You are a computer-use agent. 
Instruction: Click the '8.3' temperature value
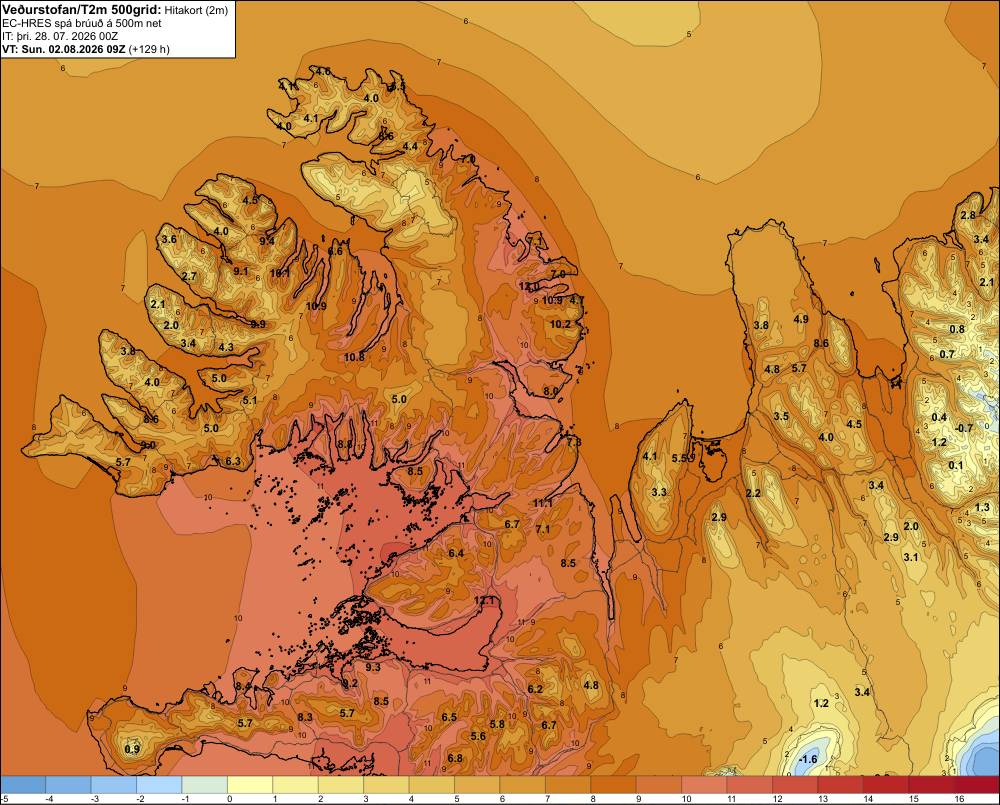pos(305,717)
